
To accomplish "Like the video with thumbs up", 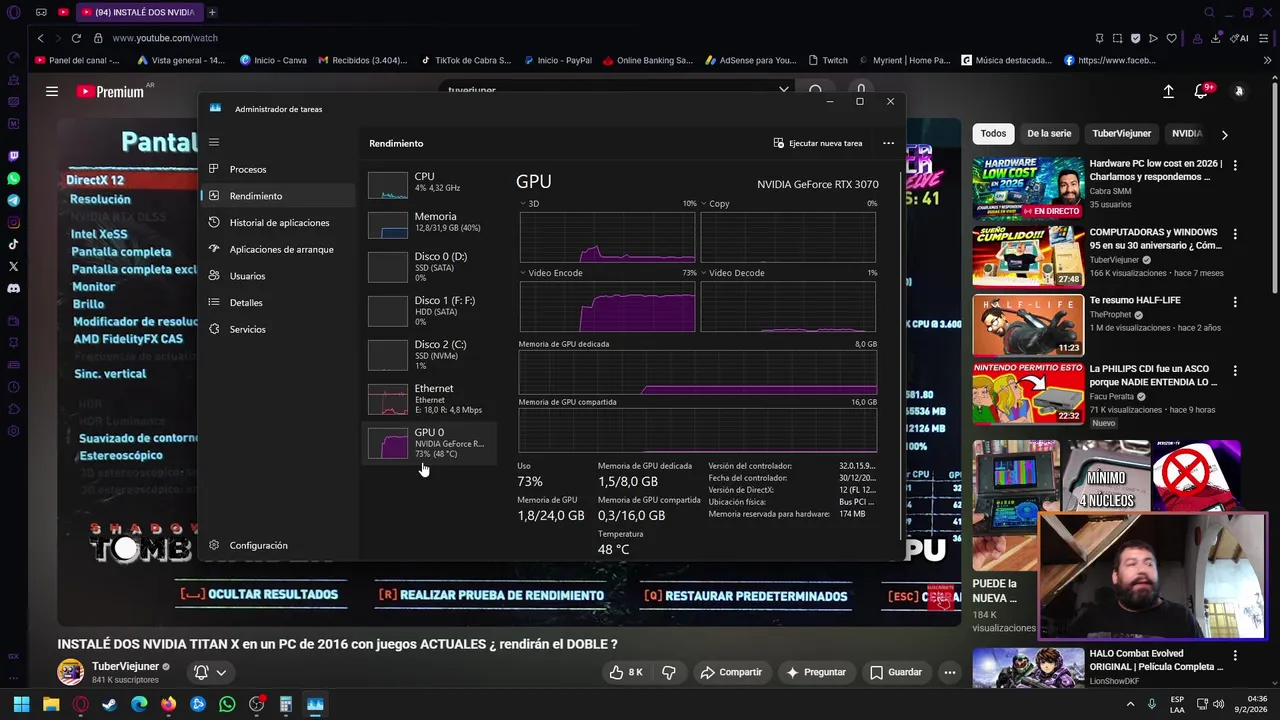I will (x=626, y=672).
